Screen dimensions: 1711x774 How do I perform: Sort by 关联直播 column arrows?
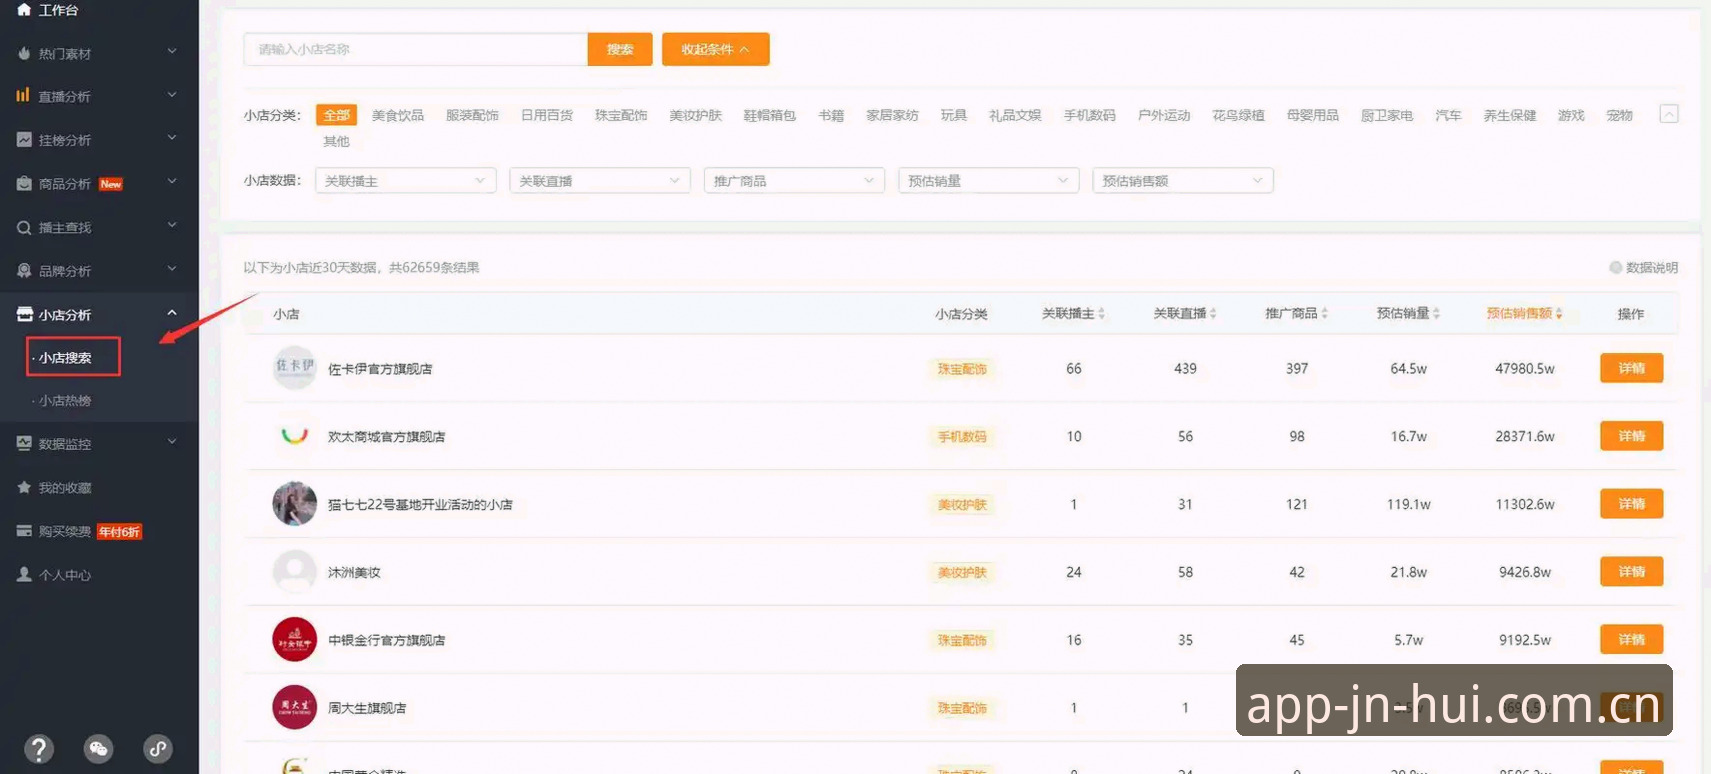tap(1213, 314)
